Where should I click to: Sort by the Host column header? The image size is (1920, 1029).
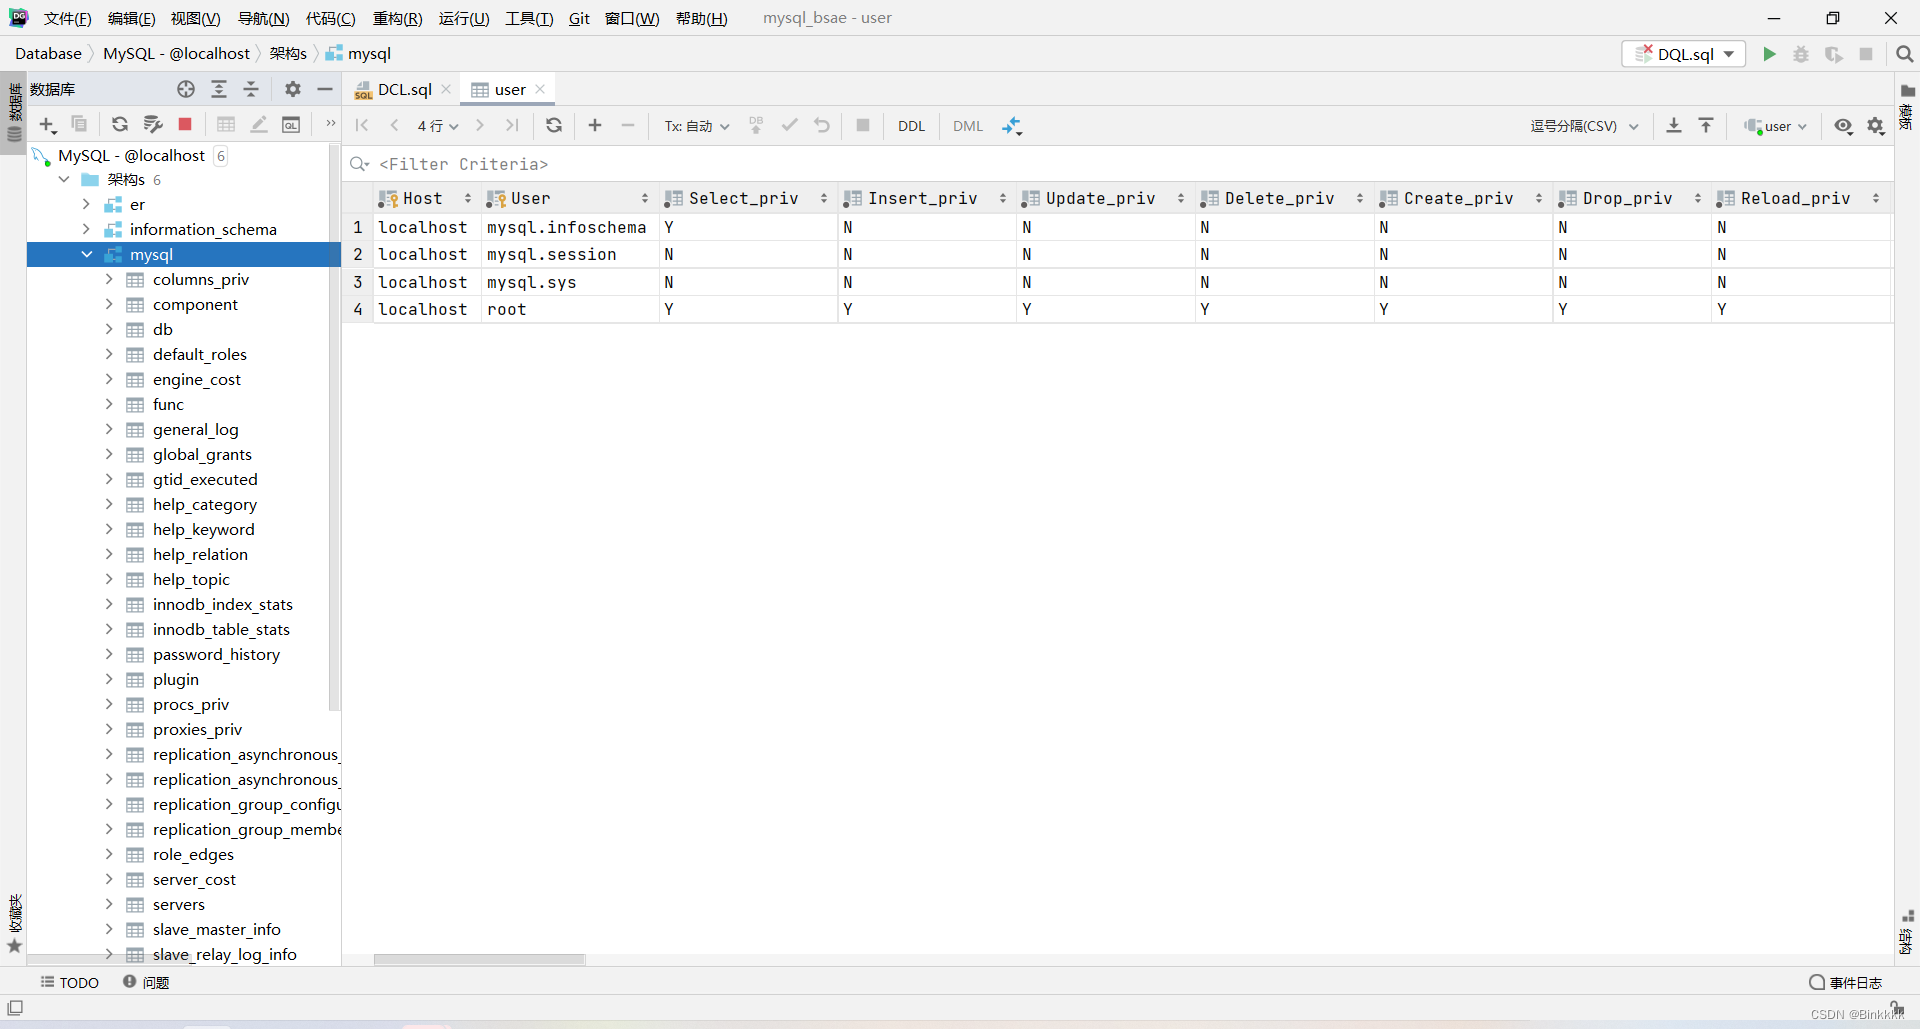pos(426,198)
